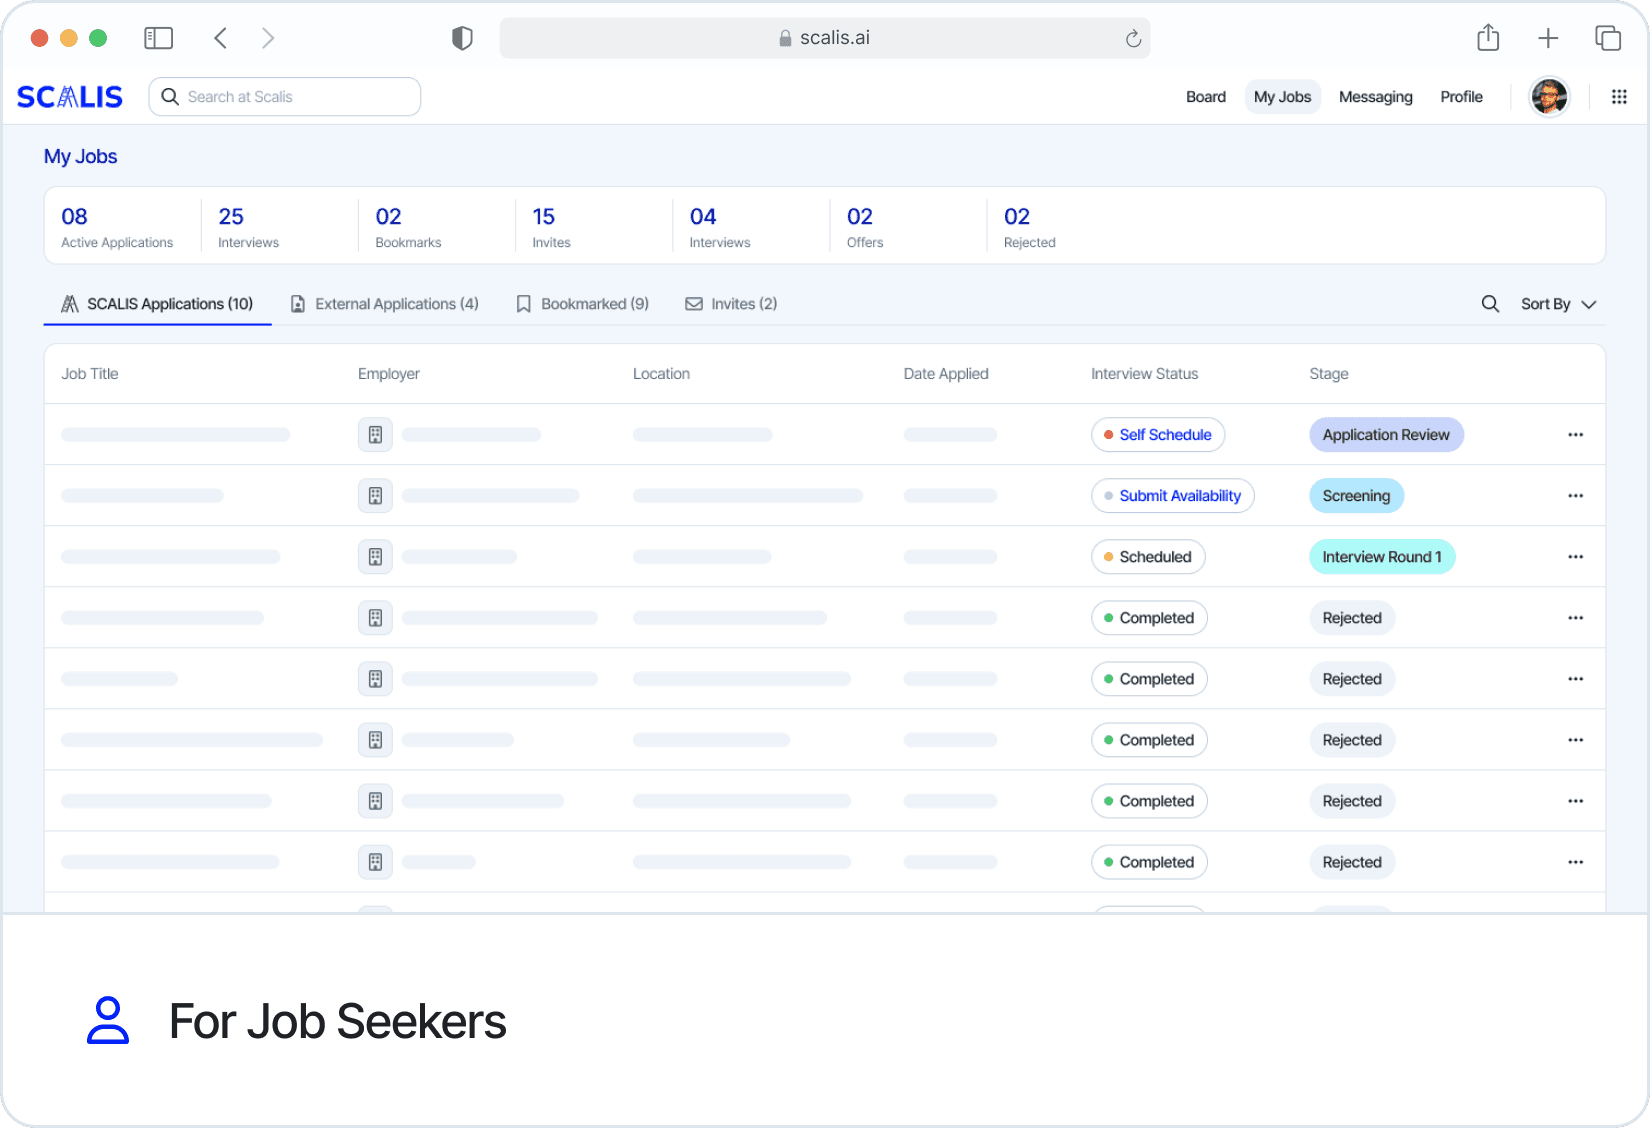The image size is (1650, 1128).
Task: Click the Search at Scalis field
Action: (x=285, y=97)
